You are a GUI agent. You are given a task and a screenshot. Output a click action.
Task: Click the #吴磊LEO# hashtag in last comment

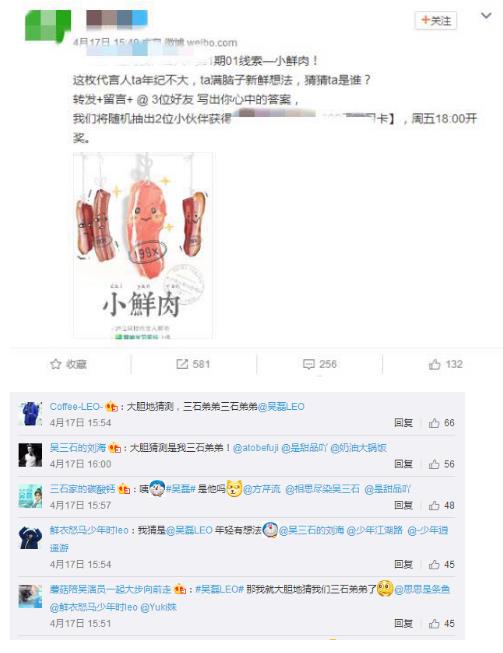(219, 589)
